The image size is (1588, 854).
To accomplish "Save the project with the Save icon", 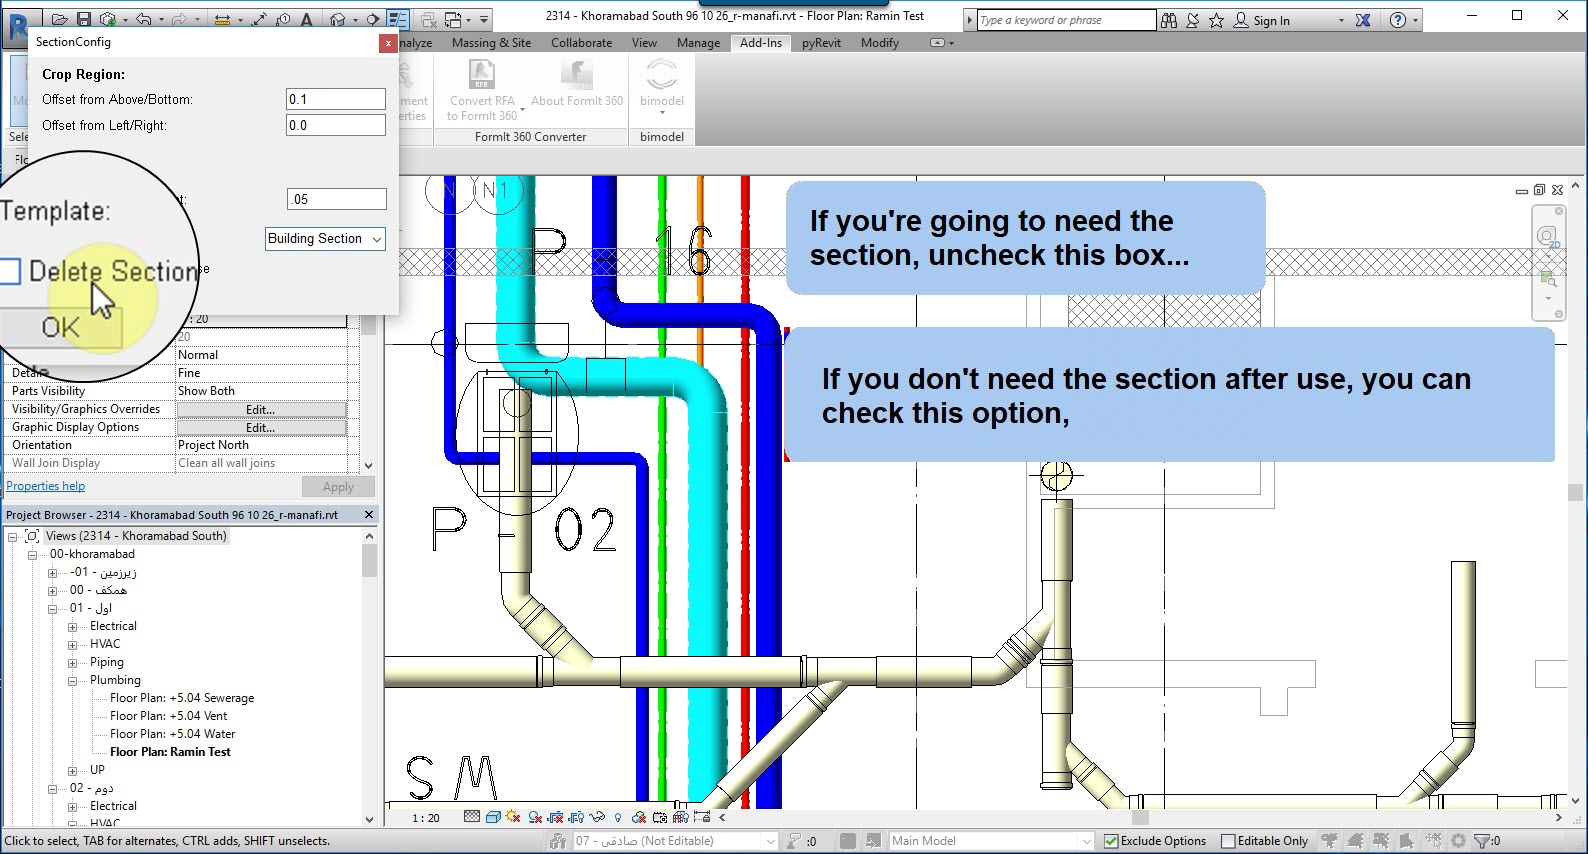I will click(84, 19).
